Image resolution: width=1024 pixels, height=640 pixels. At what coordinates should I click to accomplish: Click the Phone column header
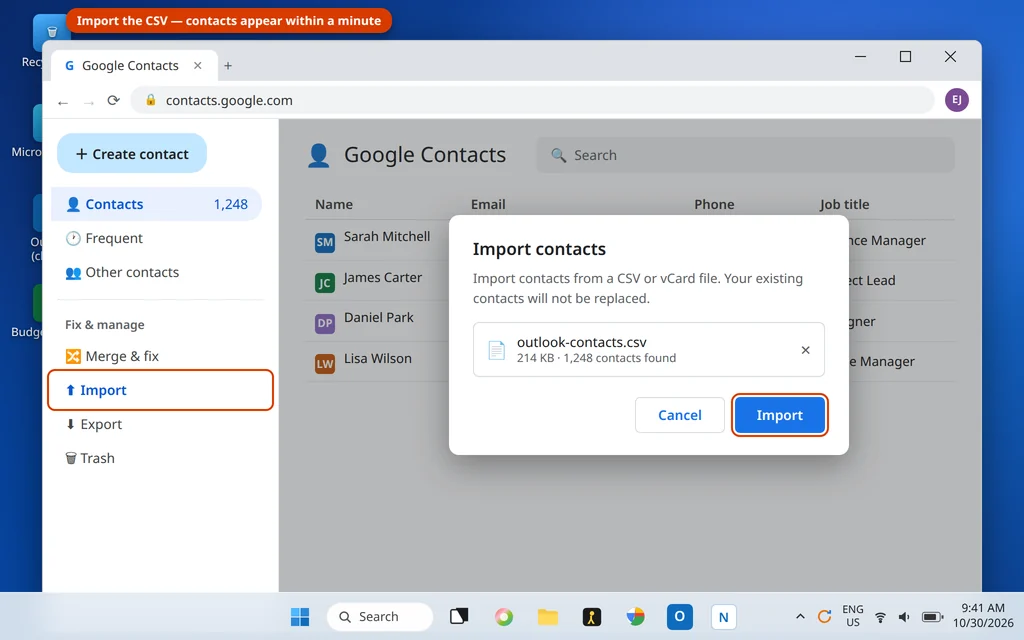click(714, 204)
